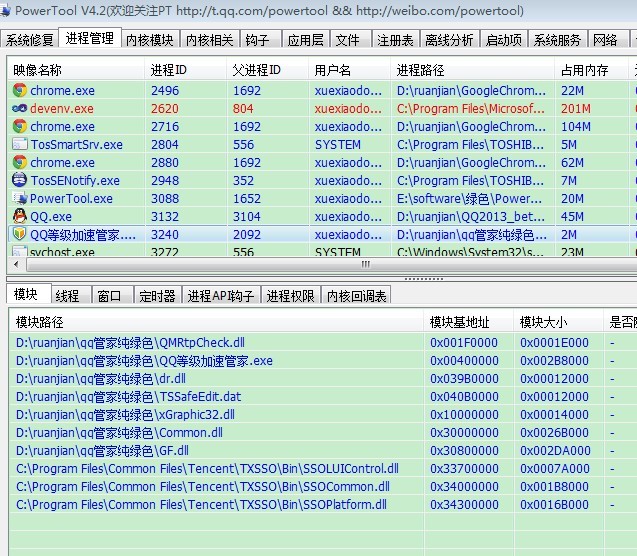Switch to the 注册表 tab
The height and width of the screenshot is (556, 637).
[396, 39]
